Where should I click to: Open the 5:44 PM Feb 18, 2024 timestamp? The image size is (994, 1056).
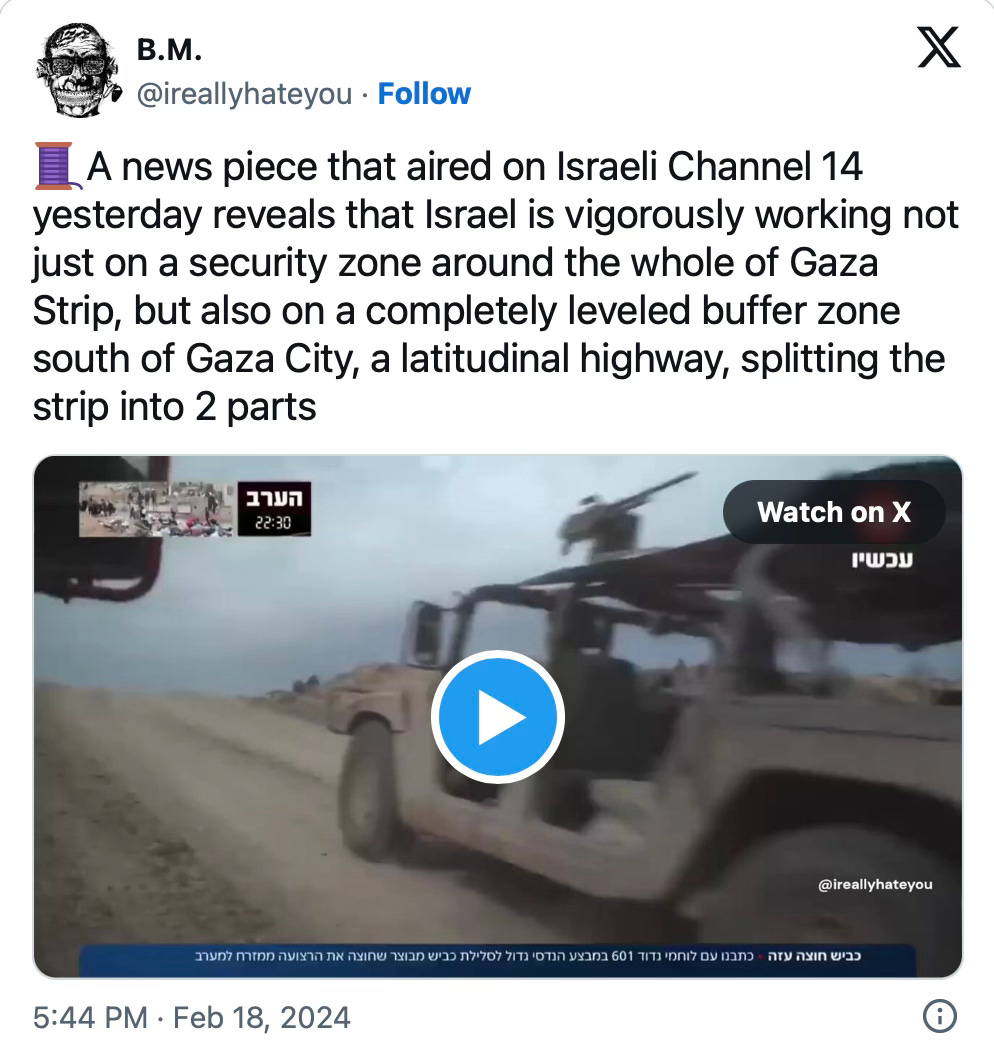point(191,1017)
